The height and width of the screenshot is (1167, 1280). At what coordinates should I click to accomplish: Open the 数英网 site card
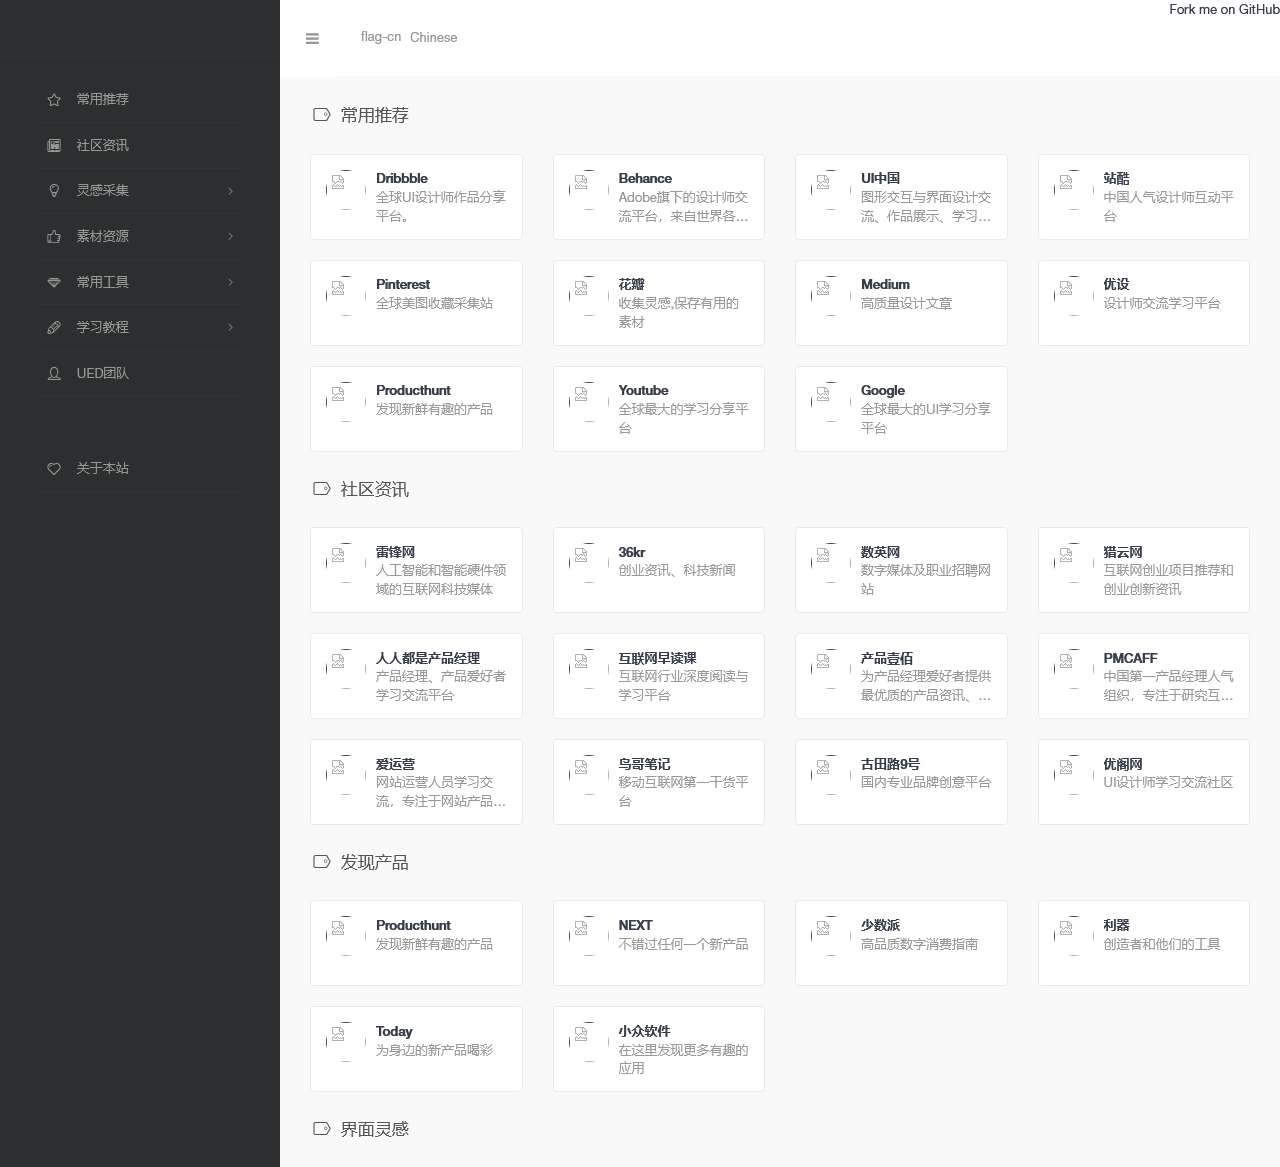tap(901, 570)
